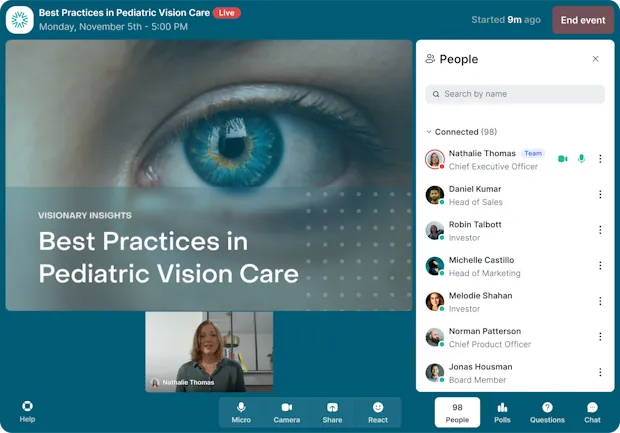Click the small avatar on the video name label

pos(155,382)
